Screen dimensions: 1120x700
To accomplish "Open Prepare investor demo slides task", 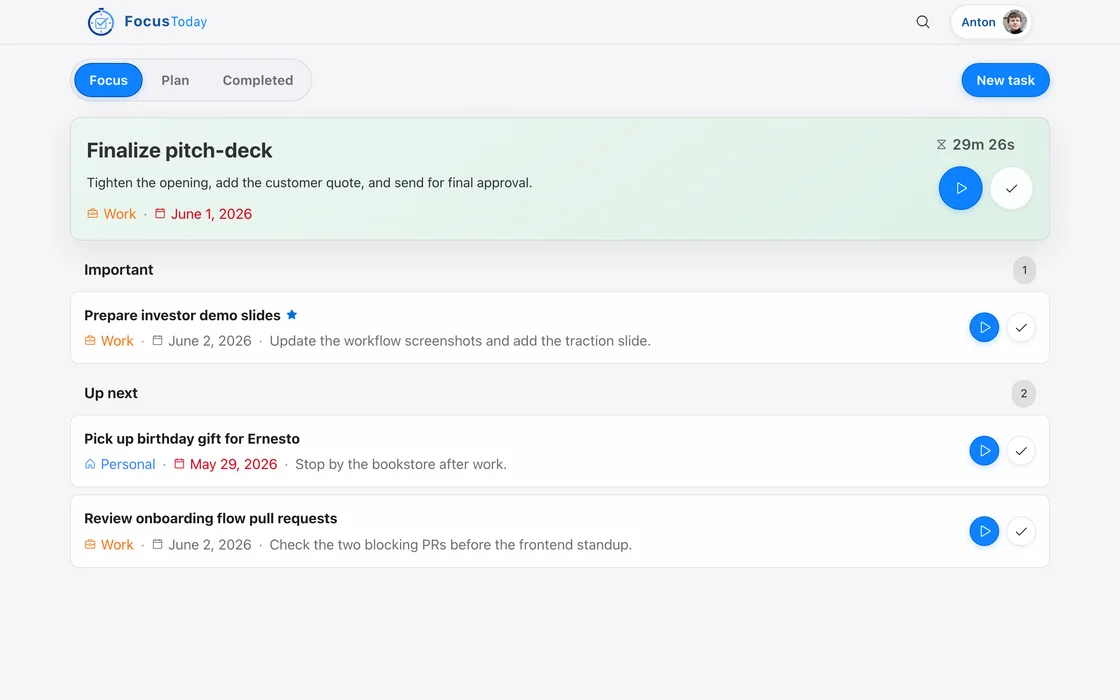I will 182,315.
